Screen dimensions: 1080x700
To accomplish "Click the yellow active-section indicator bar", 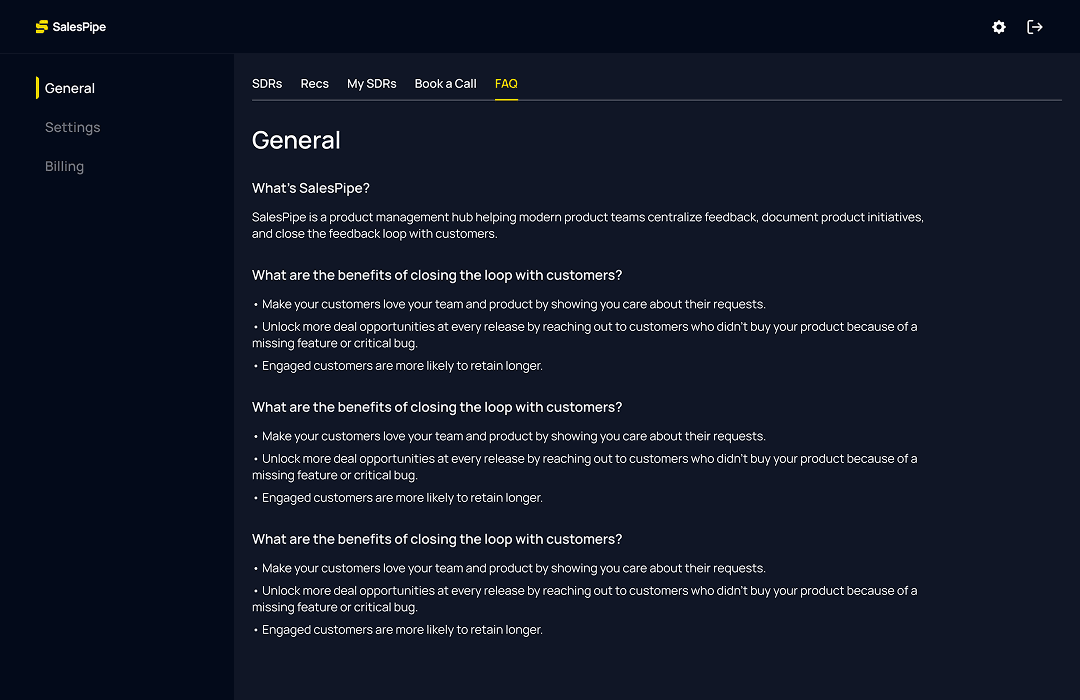I will [37, 88].
